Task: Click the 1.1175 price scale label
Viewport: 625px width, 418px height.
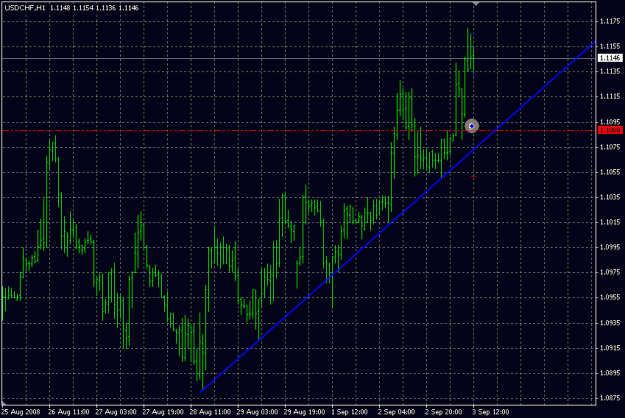Action: point(610,21)
